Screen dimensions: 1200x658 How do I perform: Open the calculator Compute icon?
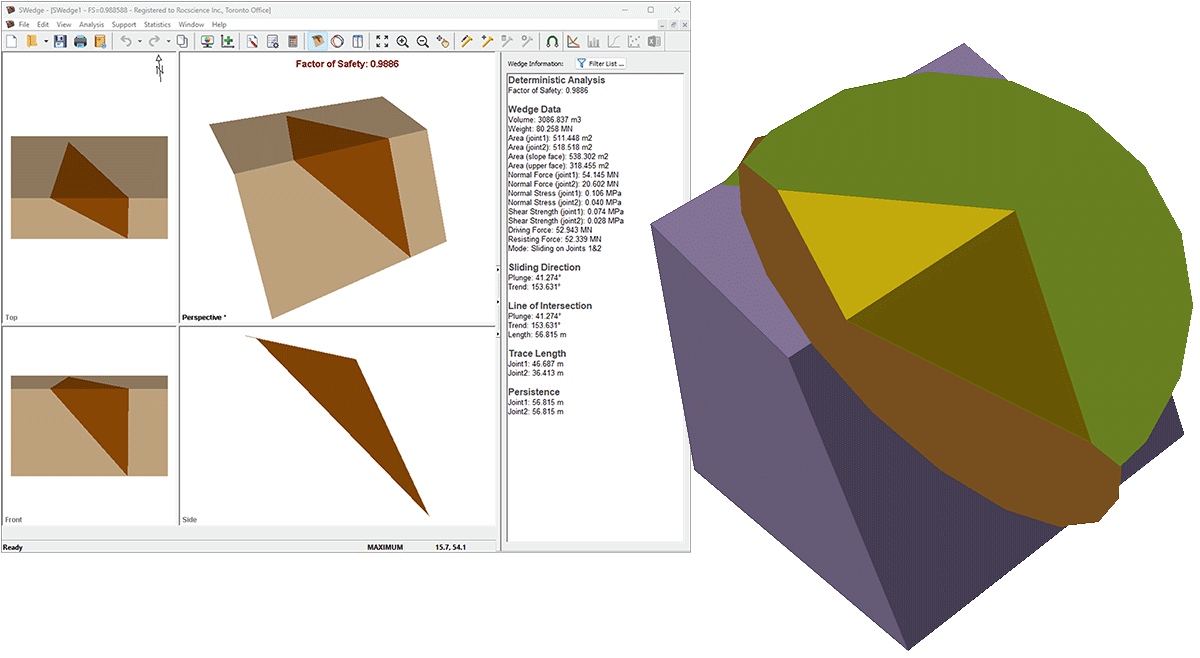coord(293,41)
